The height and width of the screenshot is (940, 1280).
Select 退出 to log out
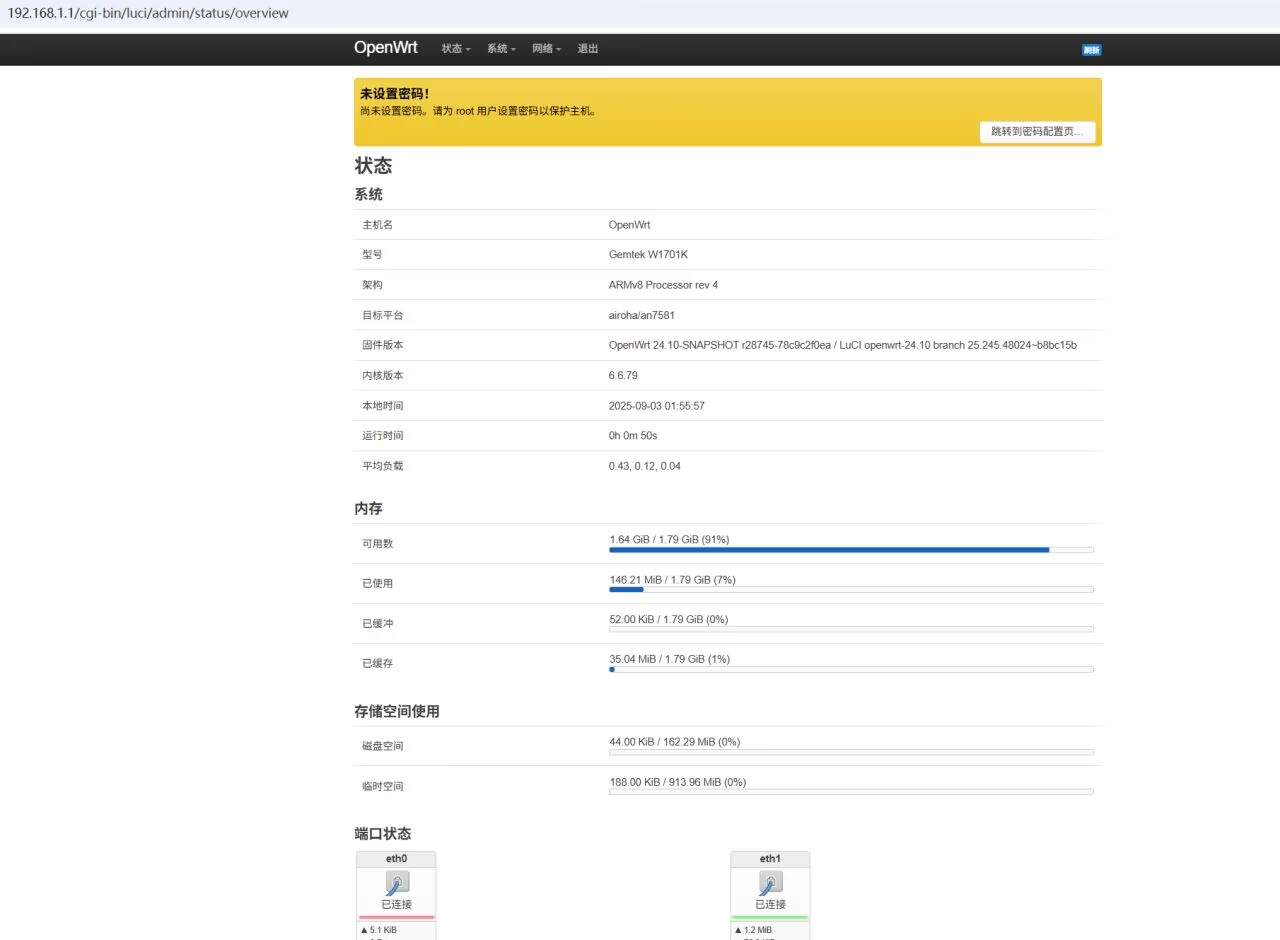587,48
